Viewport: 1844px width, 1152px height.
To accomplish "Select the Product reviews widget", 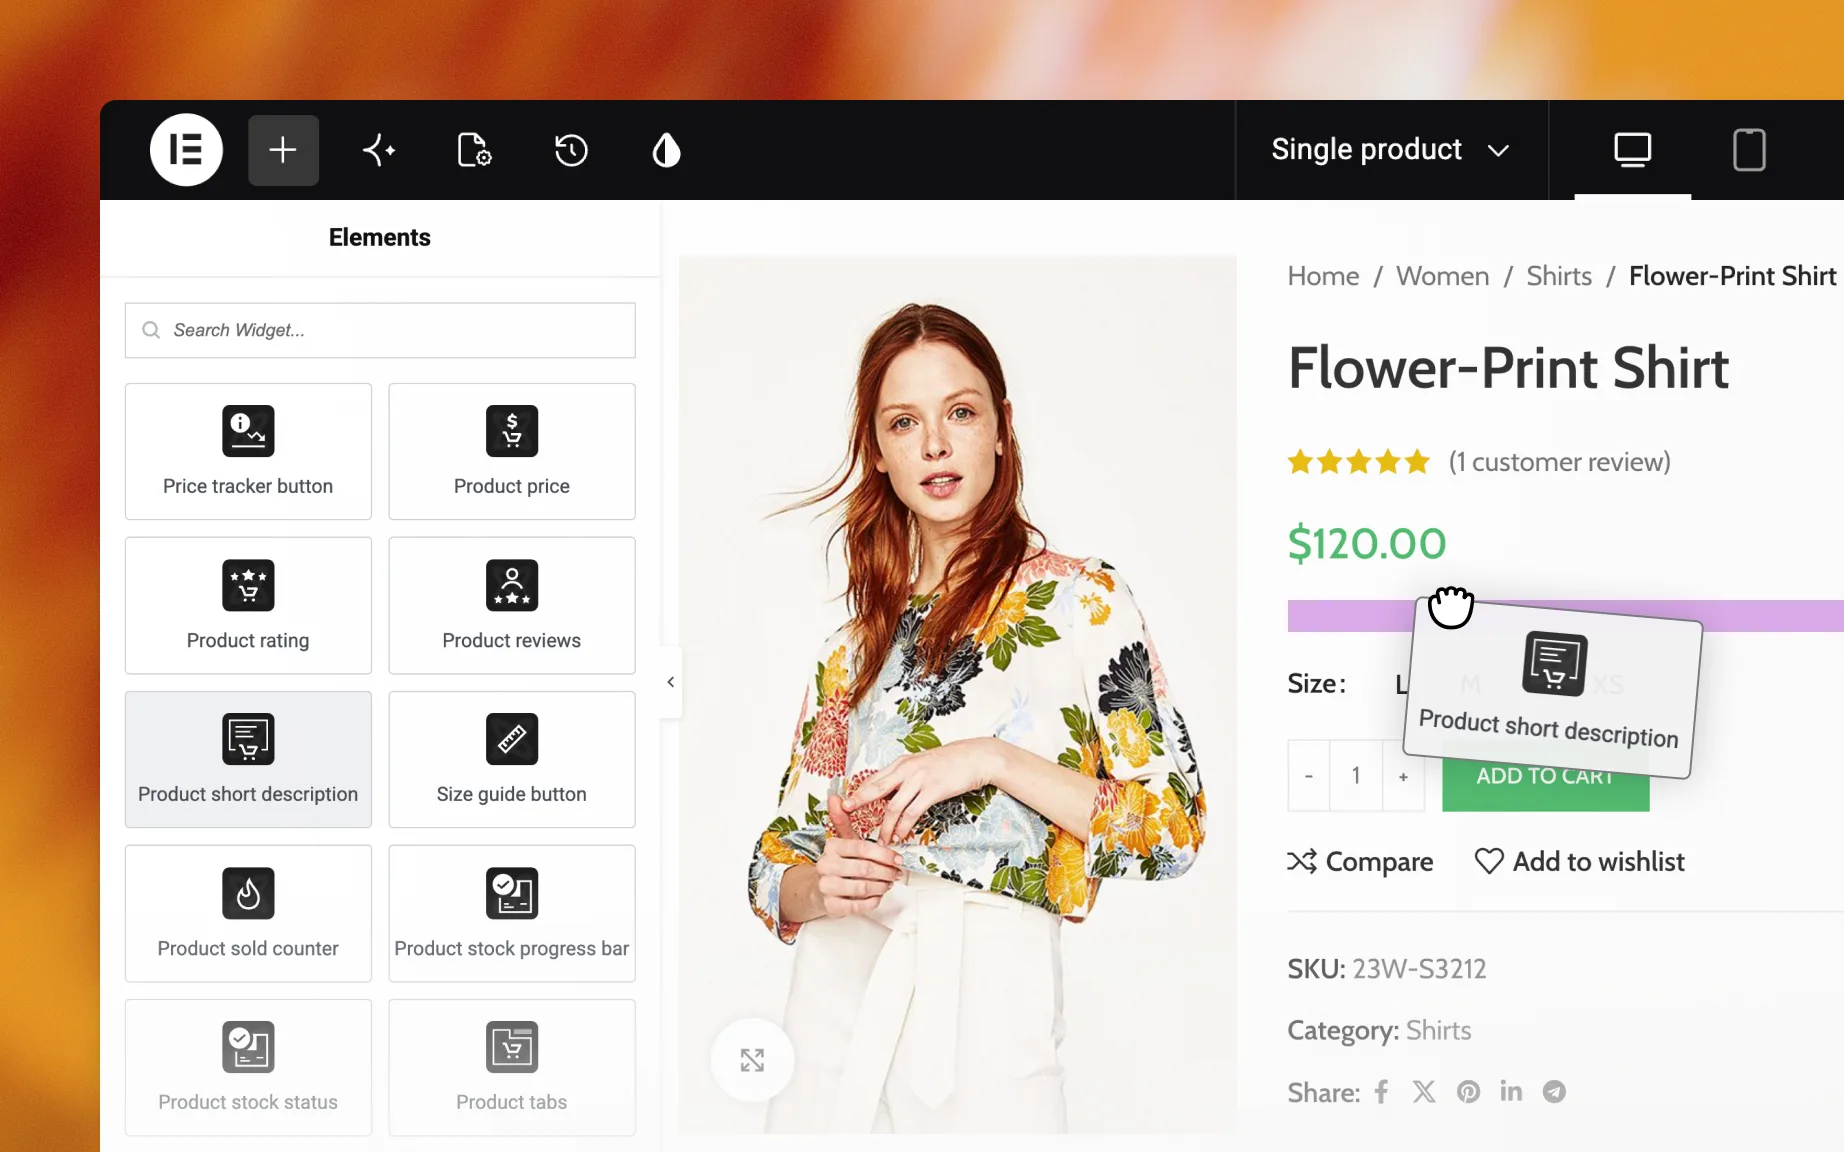I will pos(512,605).
